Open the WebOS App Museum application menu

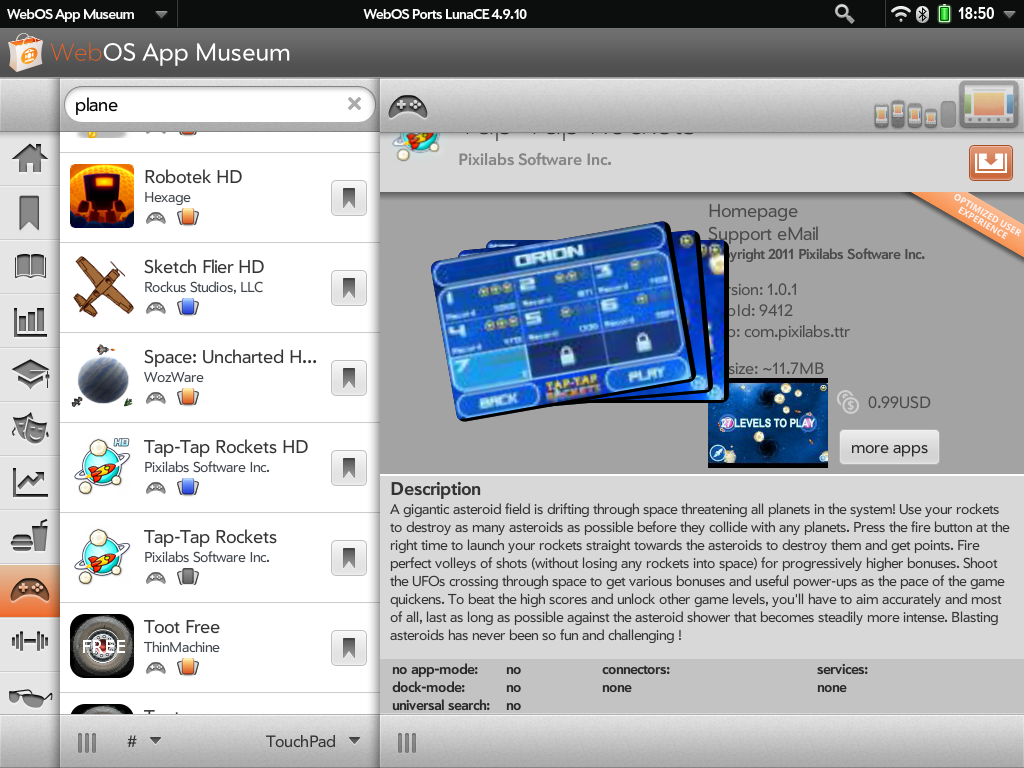[87, 14]
